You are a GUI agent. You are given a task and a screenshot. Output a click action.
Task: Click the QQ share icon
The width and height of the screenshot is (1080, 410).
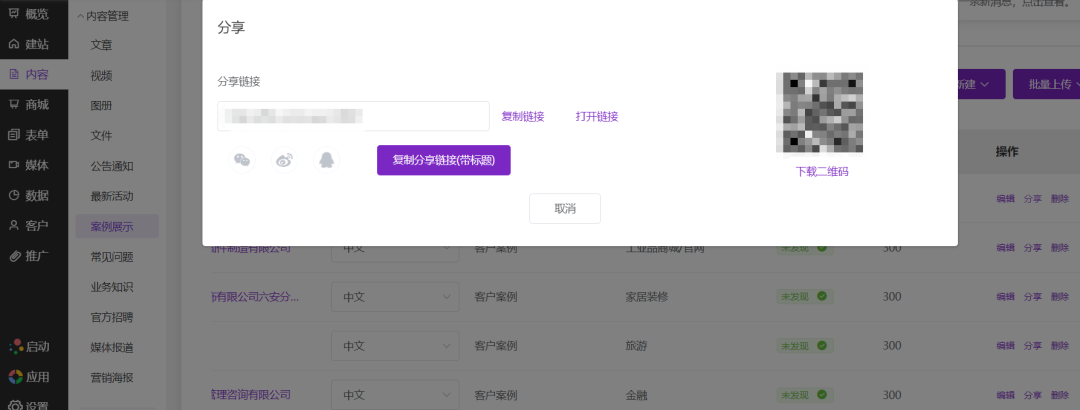coord(326,160)
